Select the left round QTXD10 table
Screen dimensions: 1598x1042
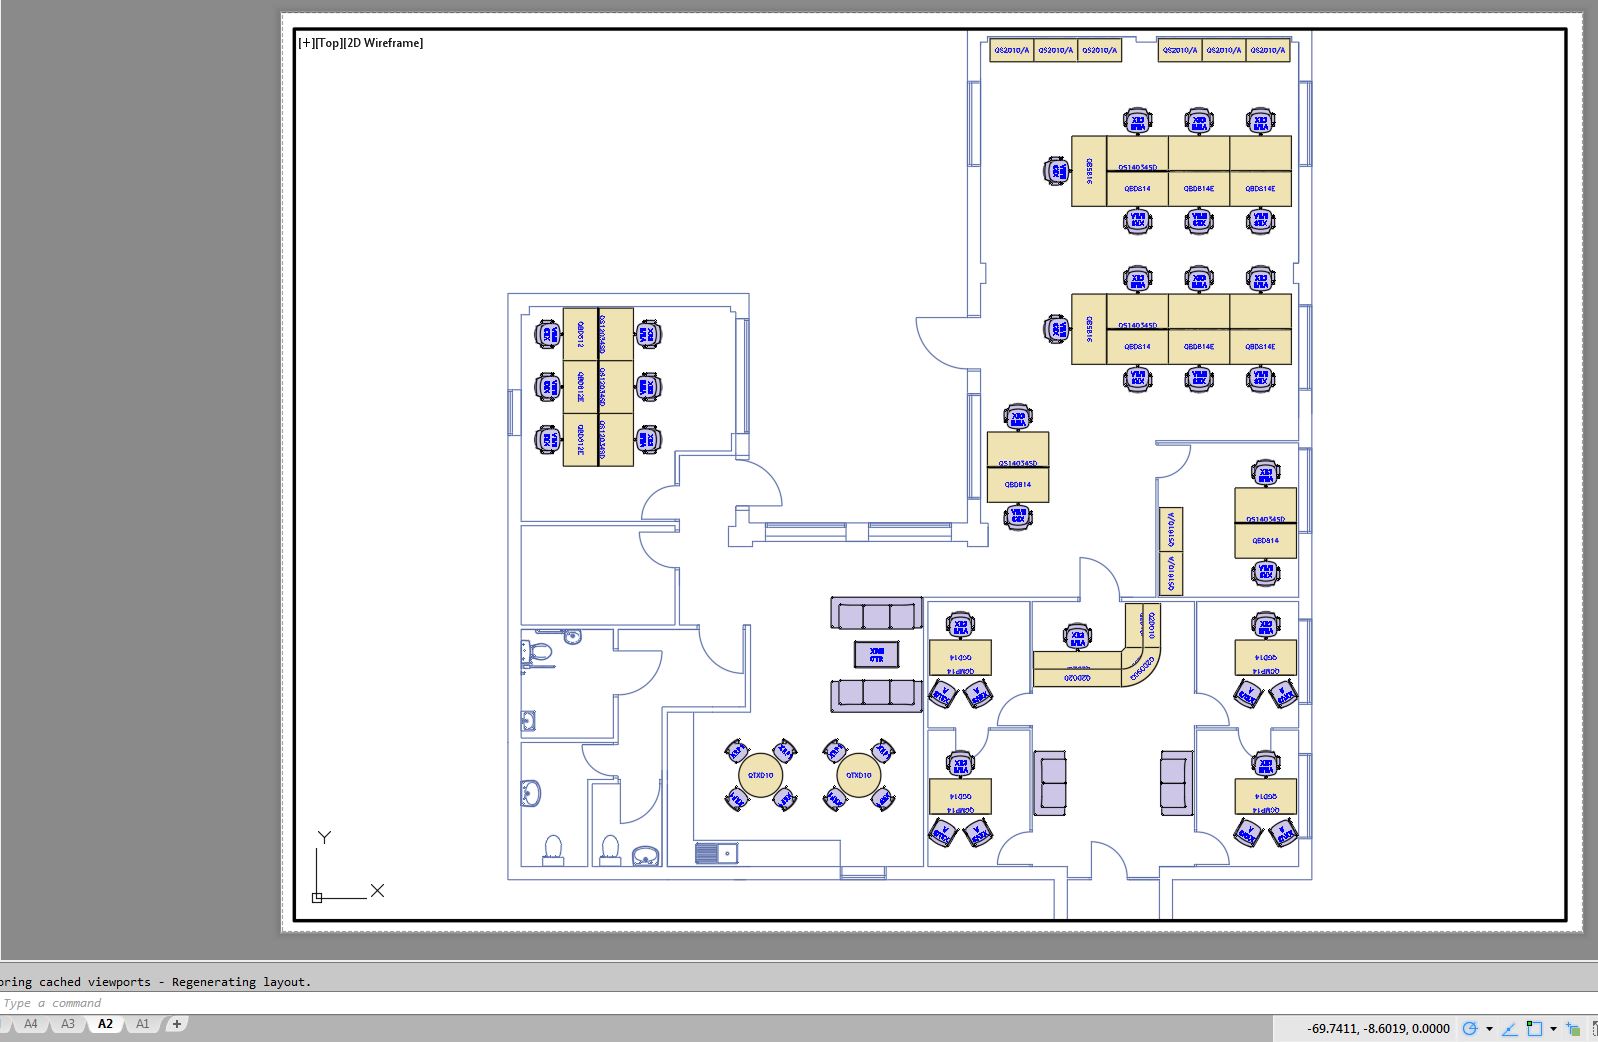click(x=760, y=775)
